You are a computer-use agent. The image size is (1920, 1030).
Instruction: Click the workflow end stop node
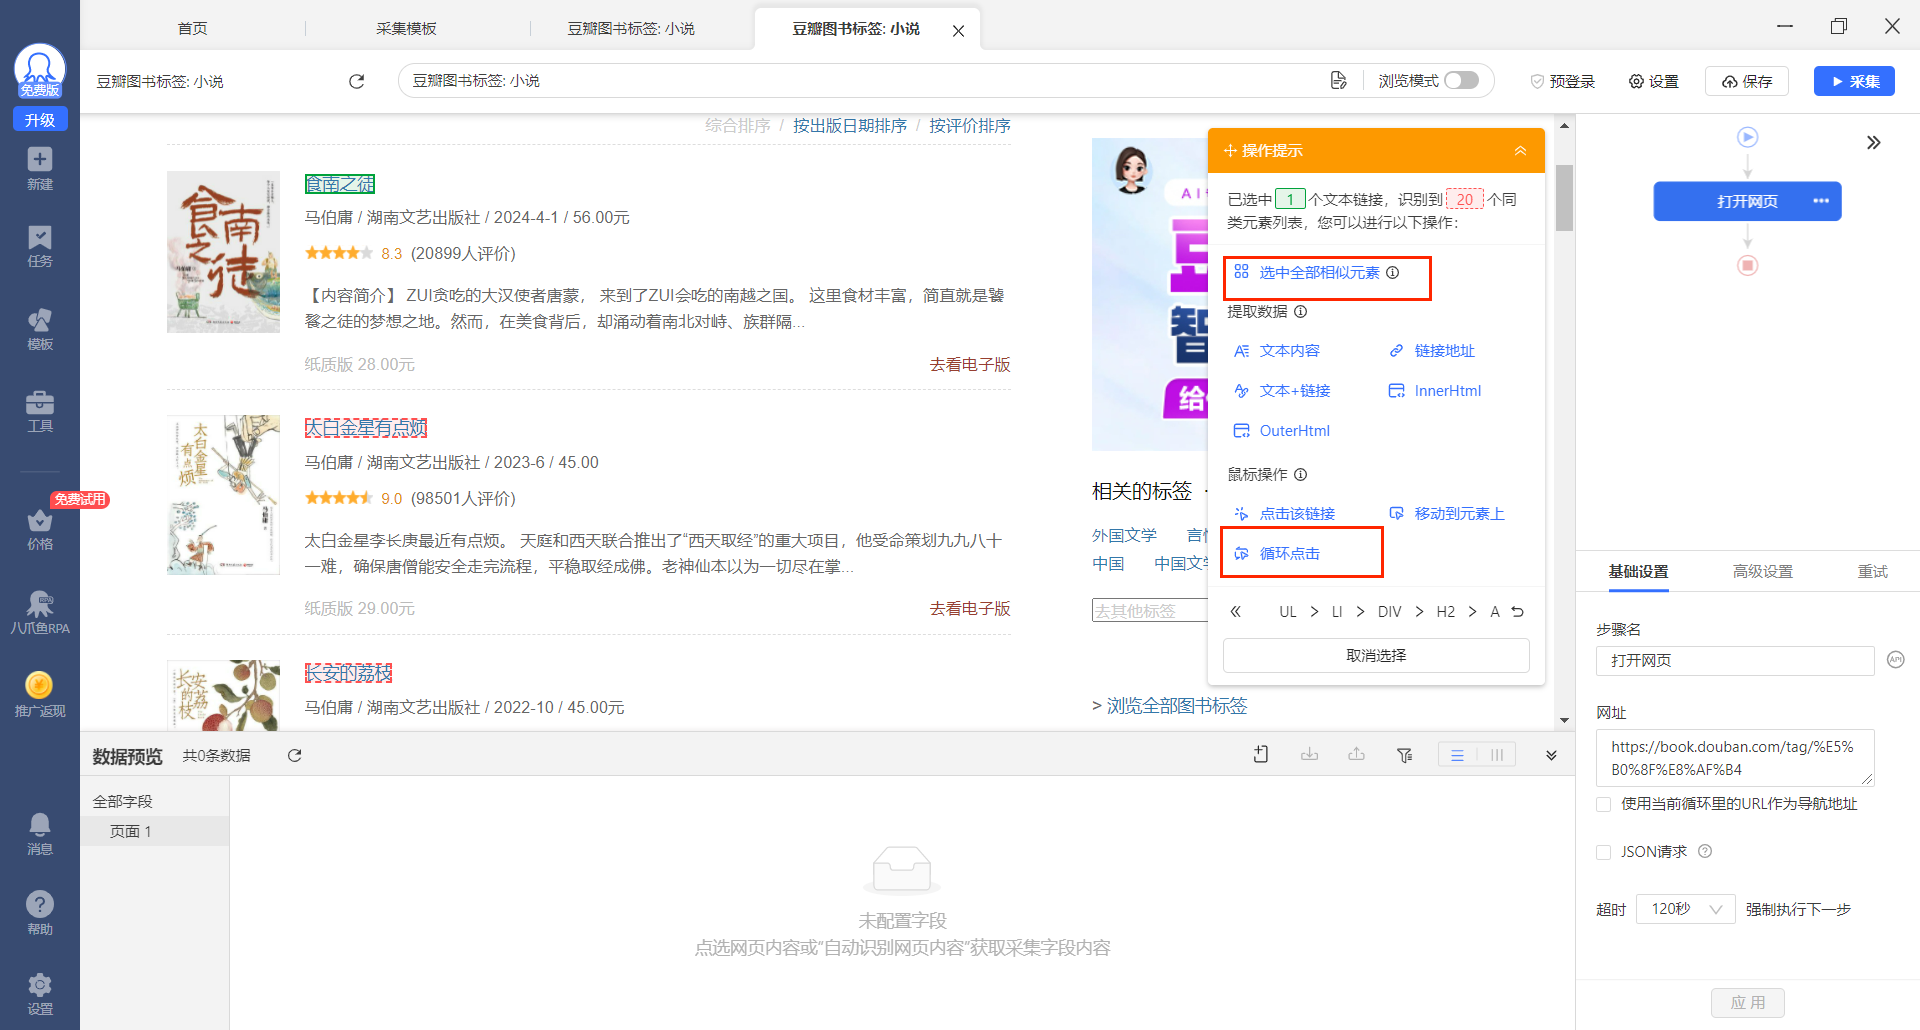[1748, 265]
